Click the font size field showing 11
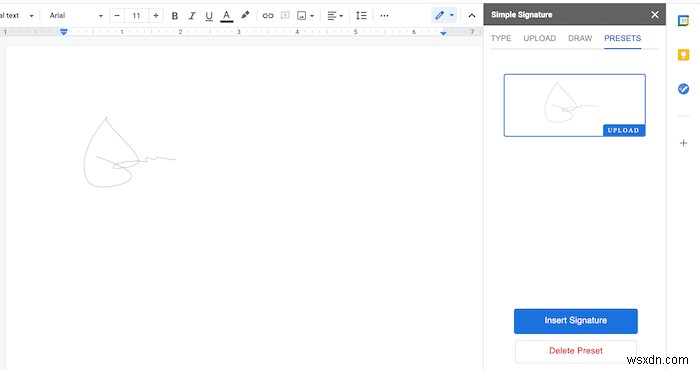The image size is (700, 370). [x=137, y=16]
